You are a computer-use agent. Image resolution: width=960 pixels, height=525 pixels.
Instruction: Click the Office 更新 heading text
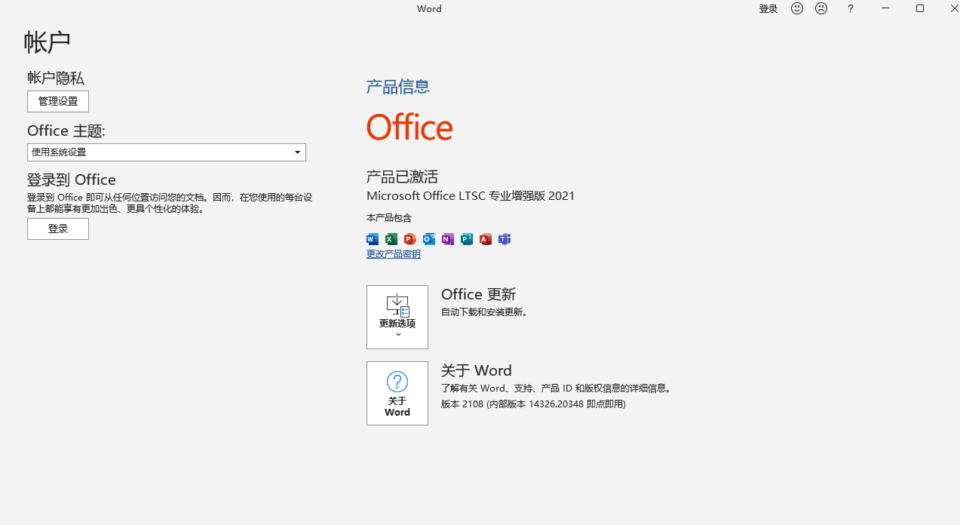tap(479, 294)
